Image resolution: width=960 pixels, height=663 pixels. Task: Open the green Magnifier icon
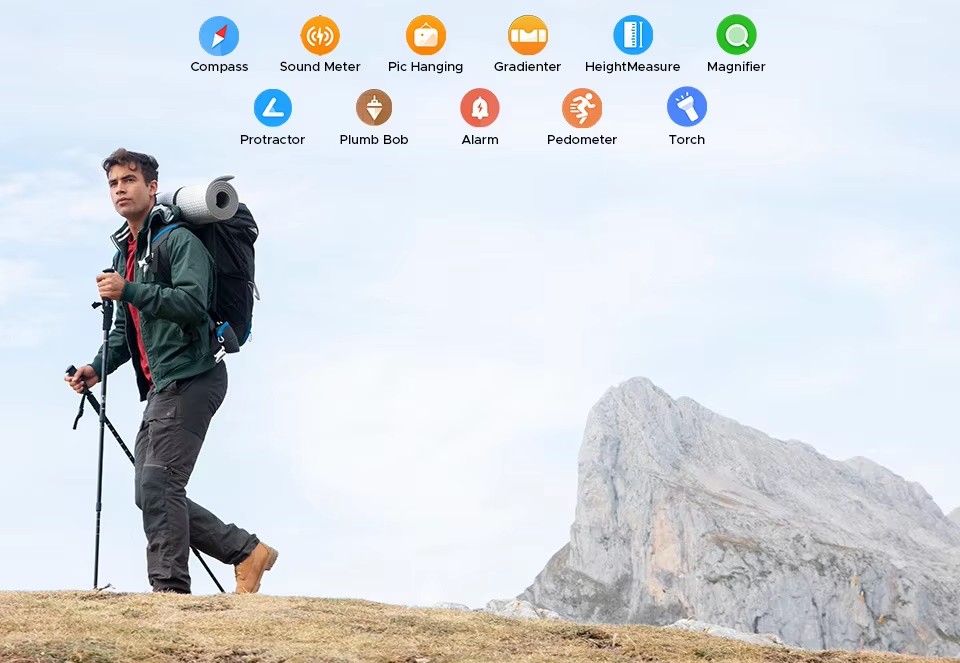736,36
